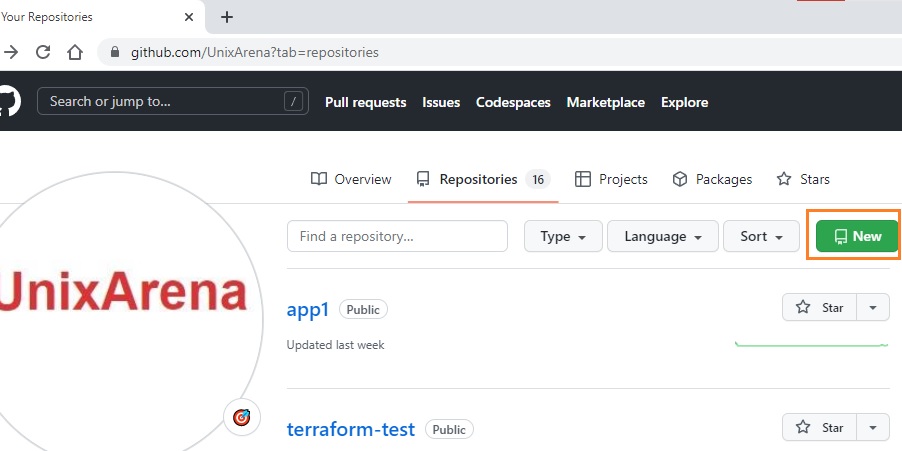Open Codespaces page
The width and height of the screenshot is (902, 451).
point(513,102)
